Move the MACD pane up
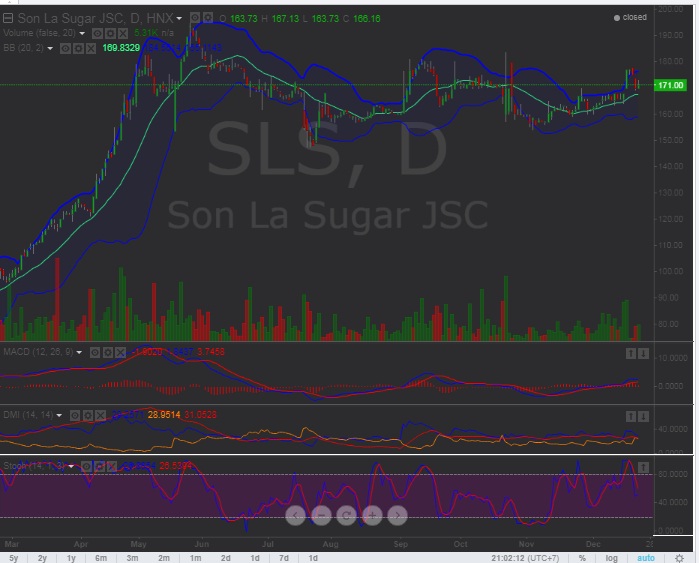This screenshot has height=563, width=699. pyautogui.click(x=630, y=353)
